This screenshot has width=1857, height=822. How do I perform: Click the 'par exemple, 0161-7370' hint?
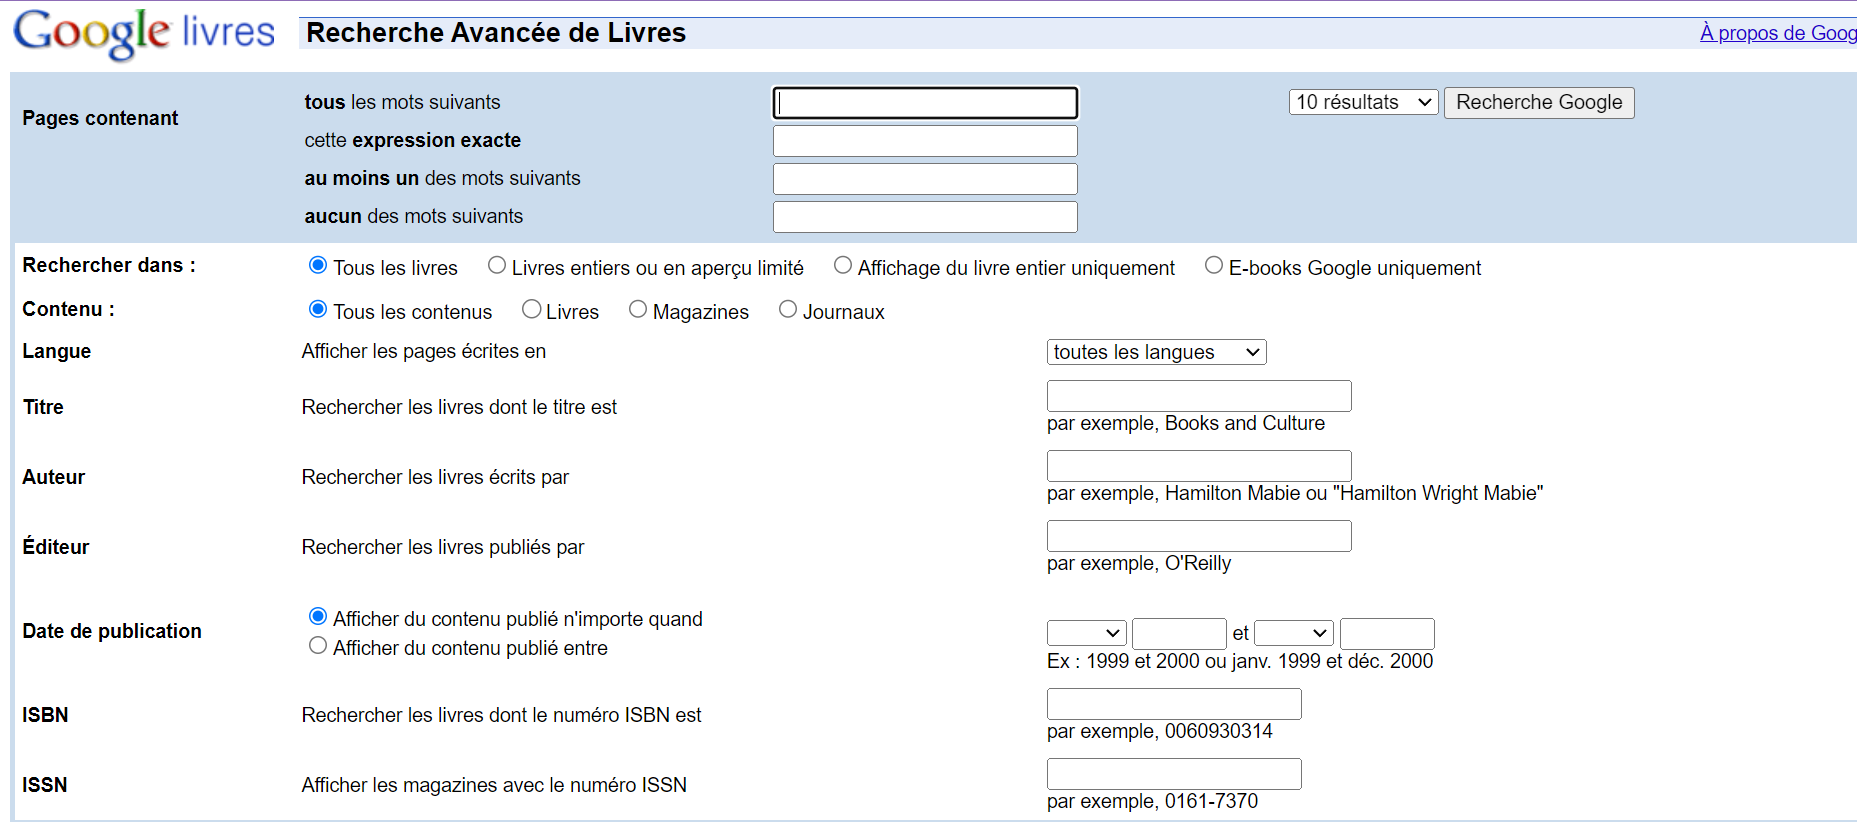(1153, 801)
